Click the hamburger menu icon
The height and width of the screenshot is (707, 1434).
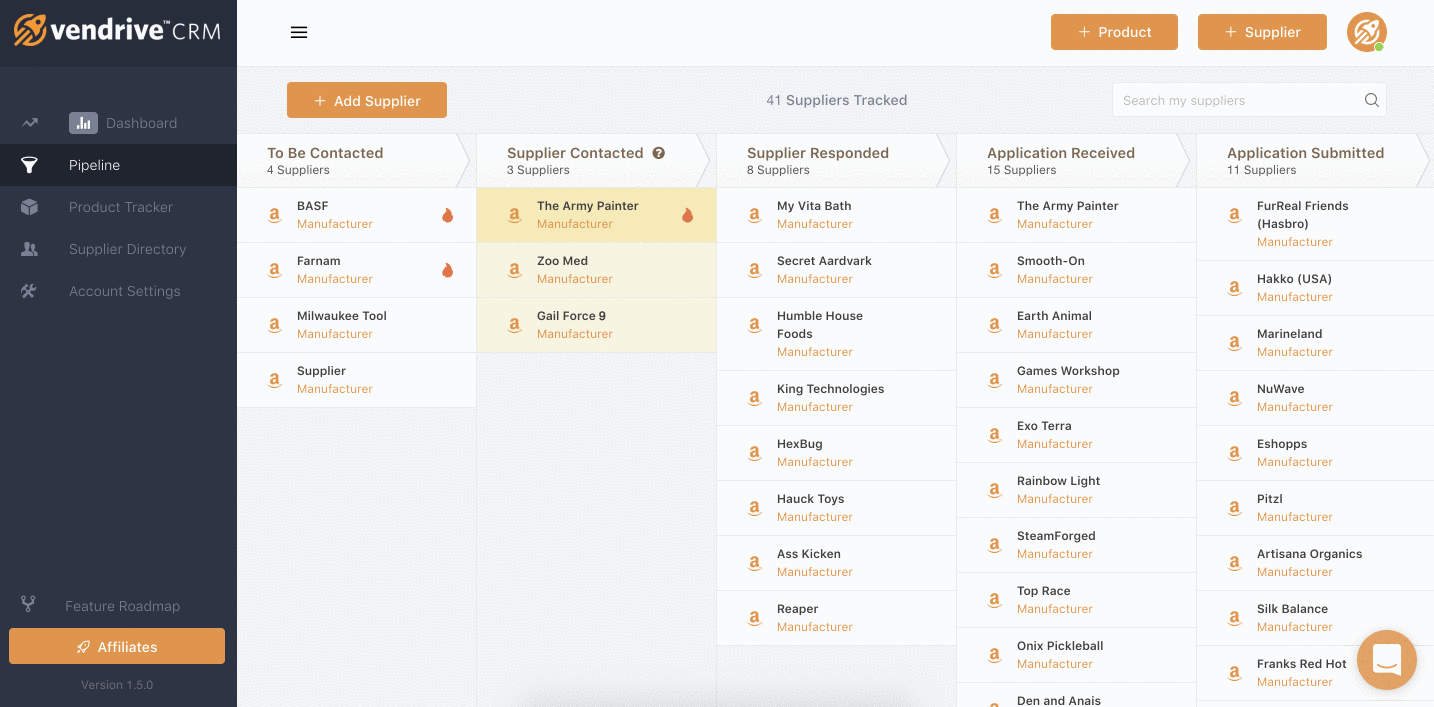click(x=298, y=32)
